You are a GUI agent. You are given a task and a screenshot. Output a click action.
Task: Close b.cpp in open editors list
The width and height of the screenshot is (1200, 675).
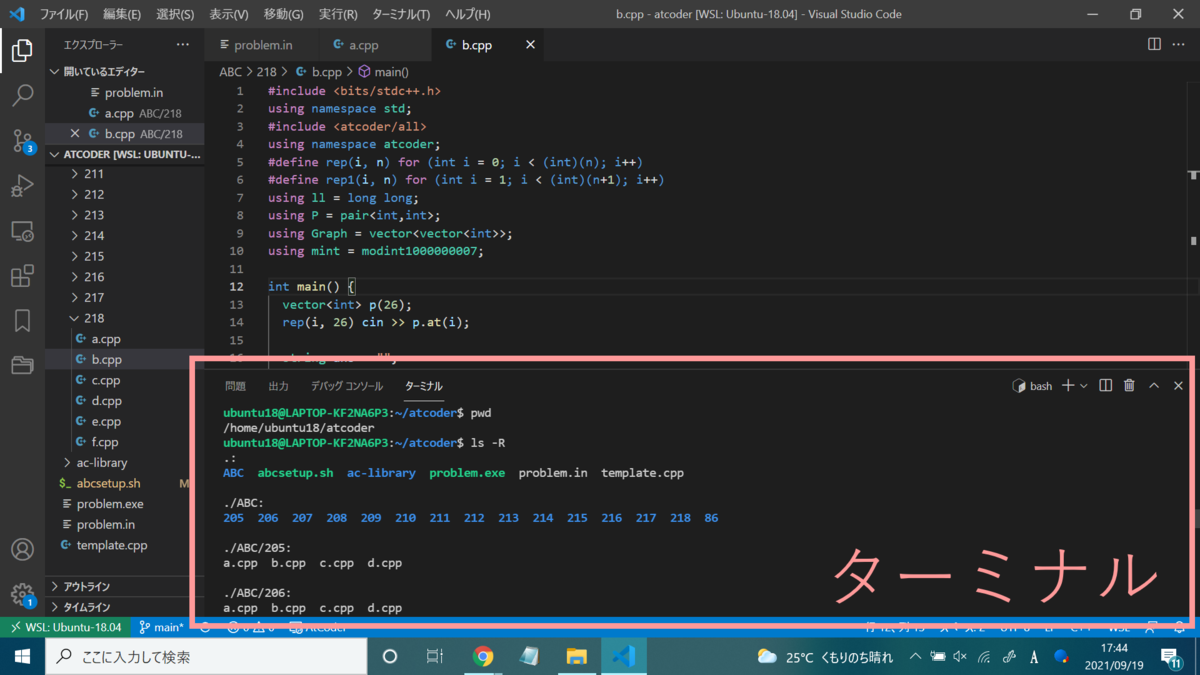coord(75,133)
